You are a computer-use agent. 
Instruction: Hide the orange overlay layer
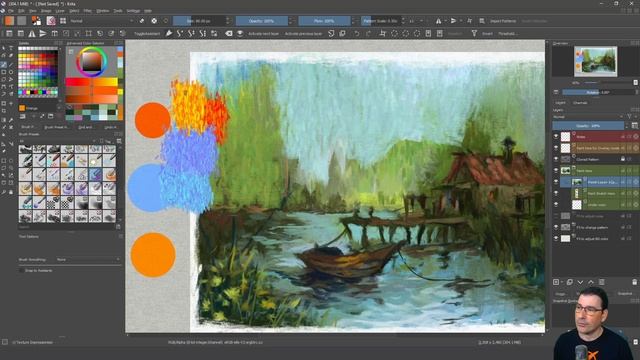tap(556, 148)
